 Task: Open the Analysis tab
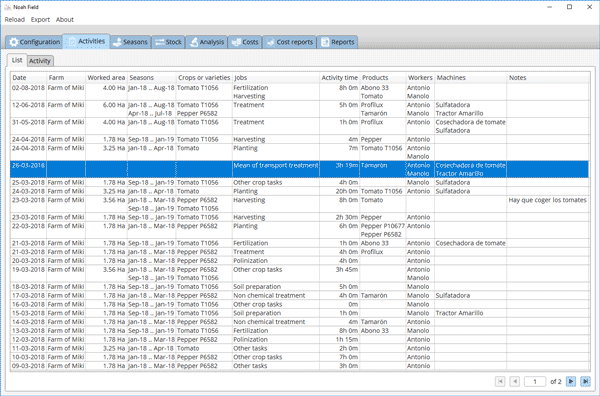[x=207, y=42]
